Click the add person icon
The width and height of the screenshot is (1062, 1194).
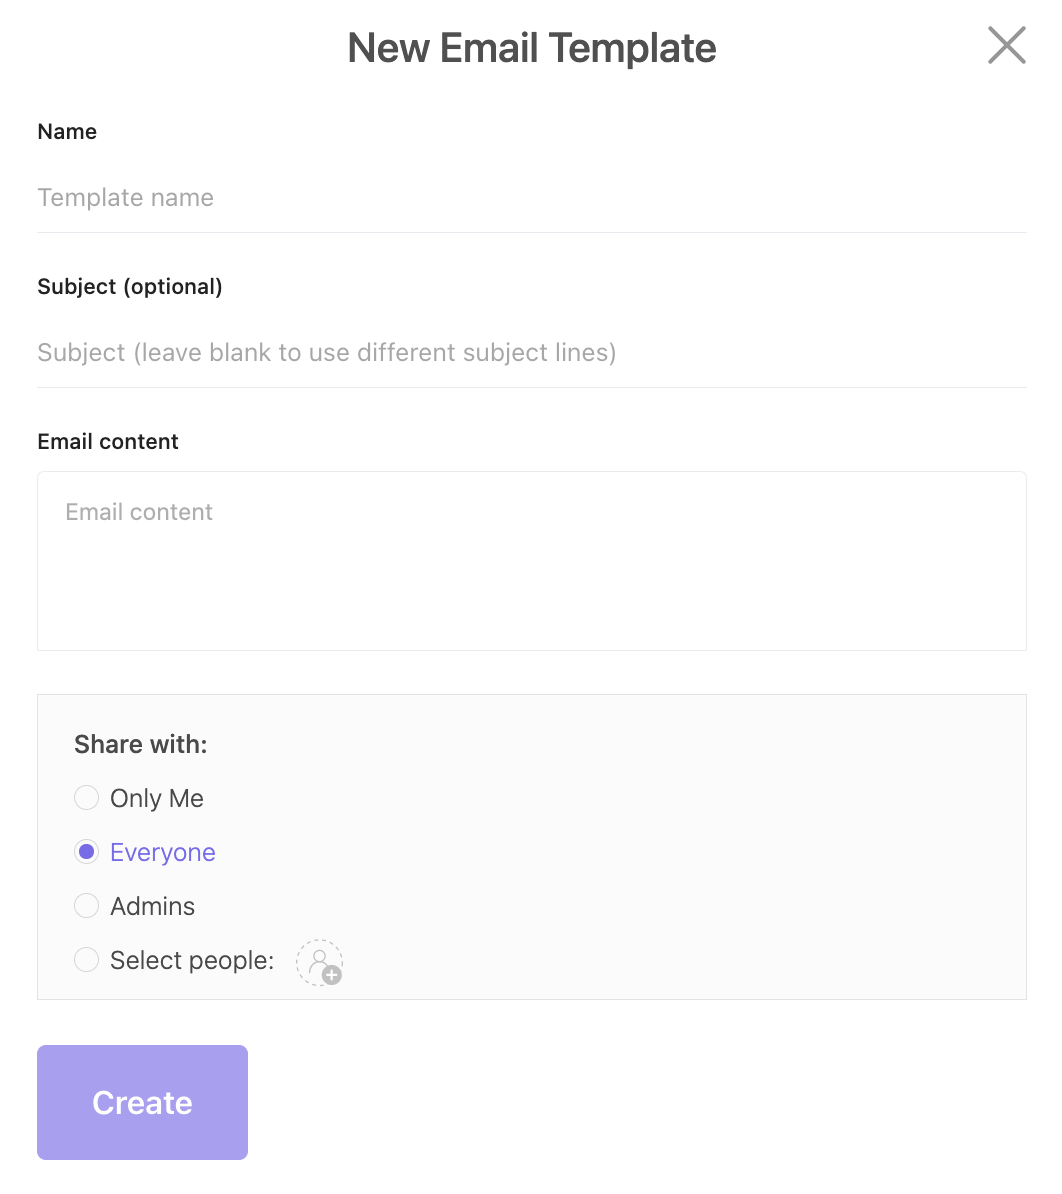[x=318, y=962]
